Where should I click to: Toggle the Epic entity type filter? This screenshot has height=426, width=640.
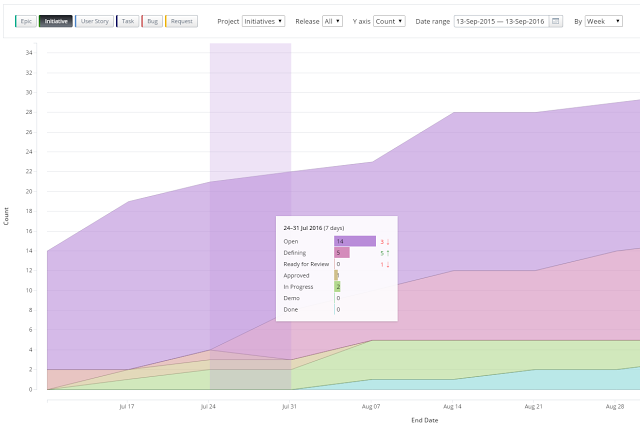coord(26,21)
